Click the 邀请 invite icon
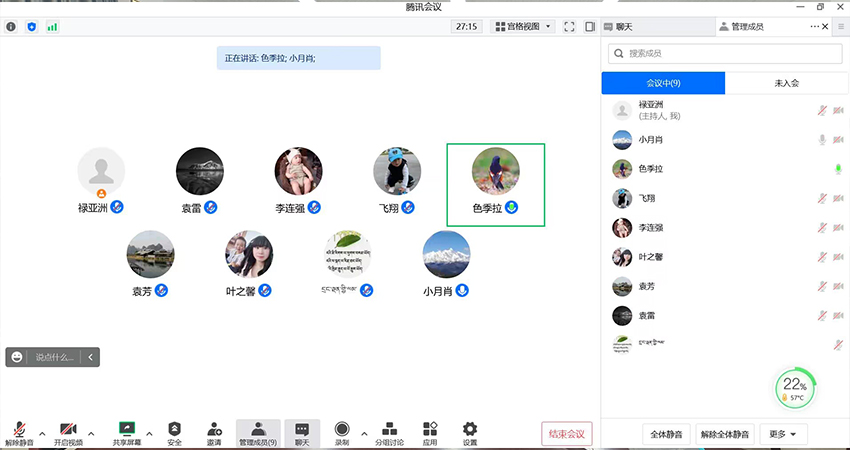 (214, 428)
